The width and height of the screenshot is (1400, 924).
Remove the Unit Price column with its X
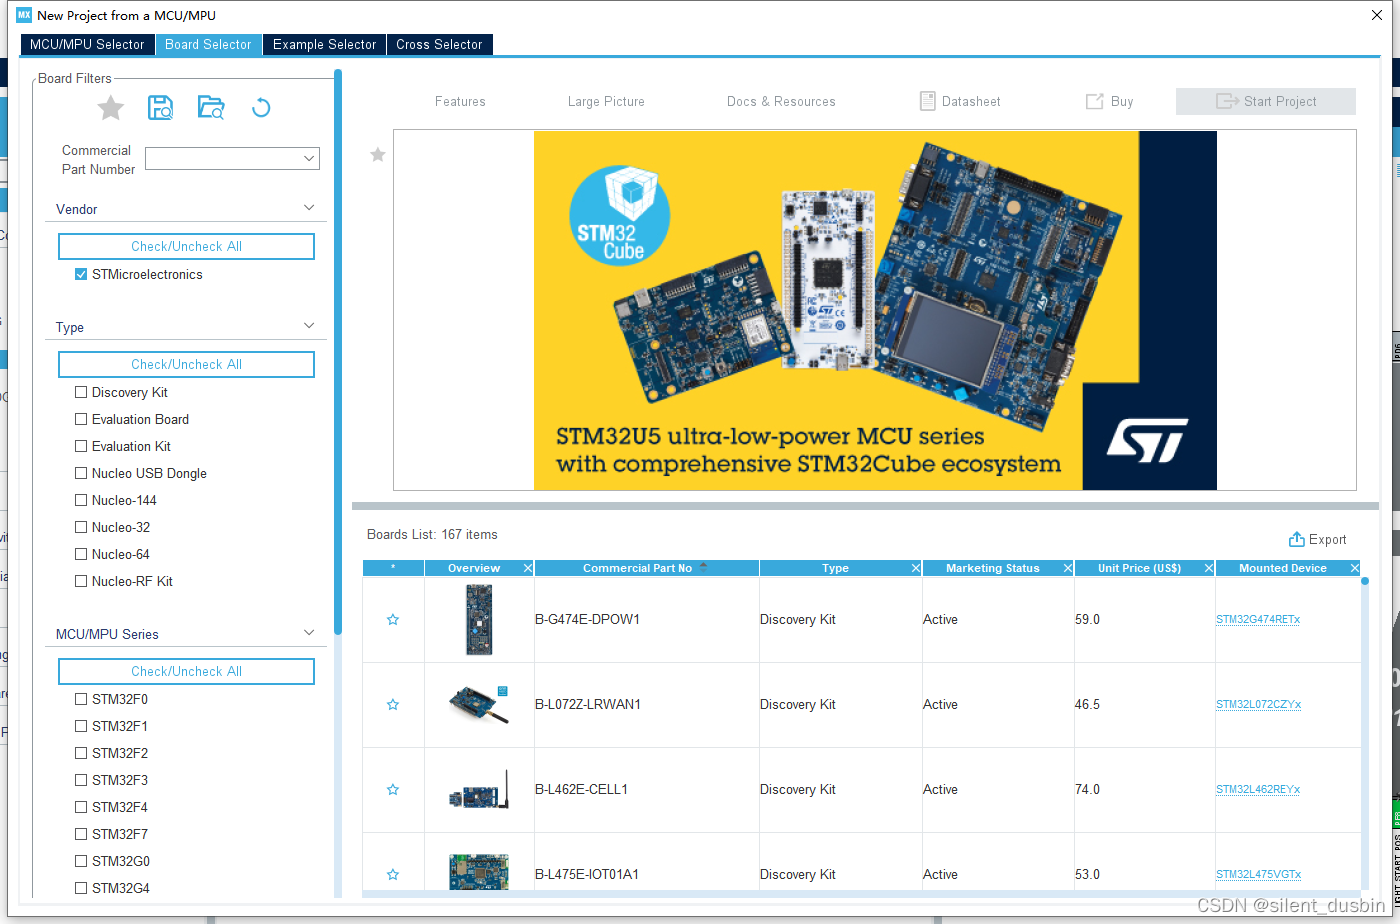click(x=1209, y=568)
